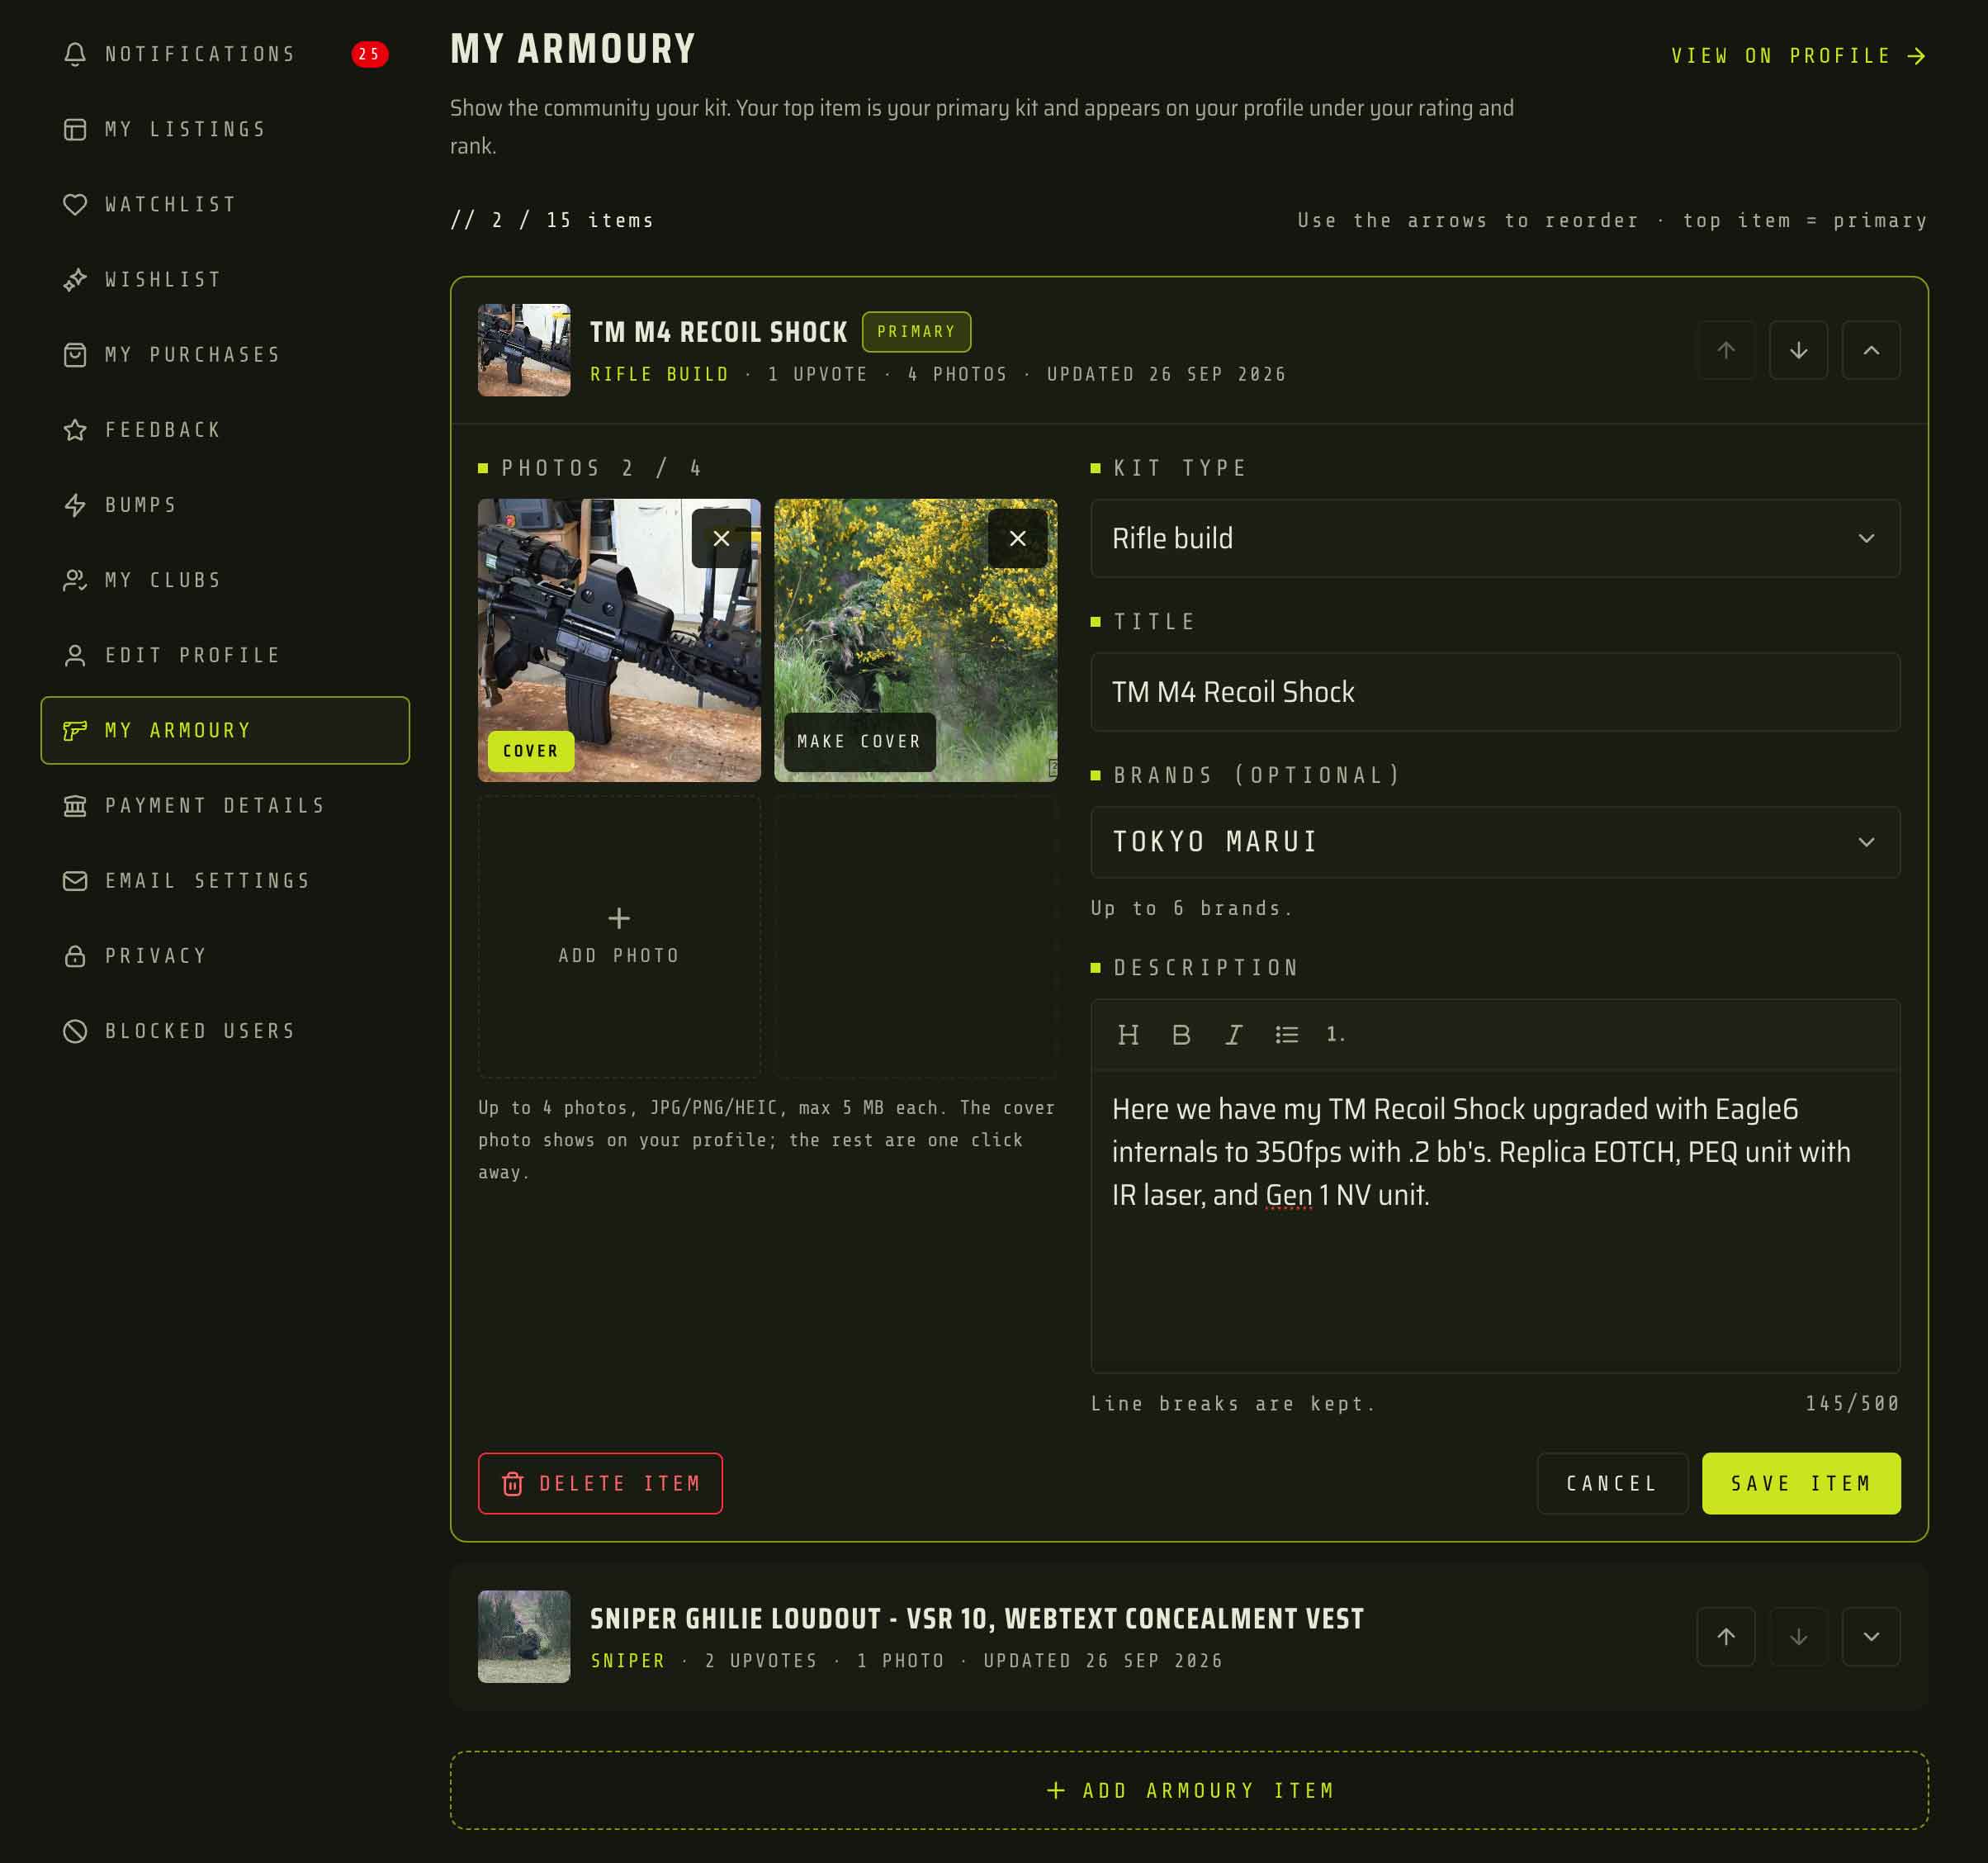Click the Bumps lightning bolt icon
The image size is (1988, 1863).
point(75,505)
